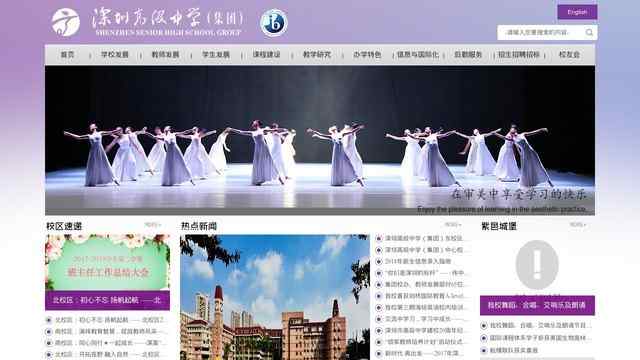Open news about 2018年新生信息录入指南
This screenshot has width=640, height=360.
[418, 261]
